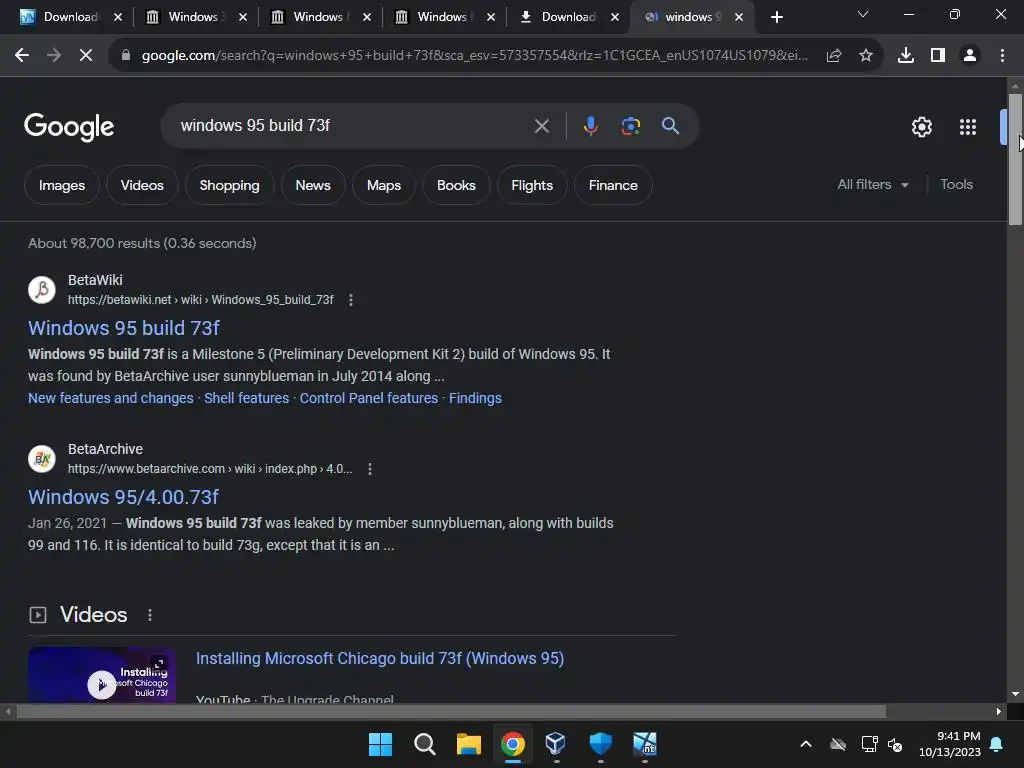Open muted volume tray icon
This screenshot has height=768, width=1024.
click(x=895, y=744)
